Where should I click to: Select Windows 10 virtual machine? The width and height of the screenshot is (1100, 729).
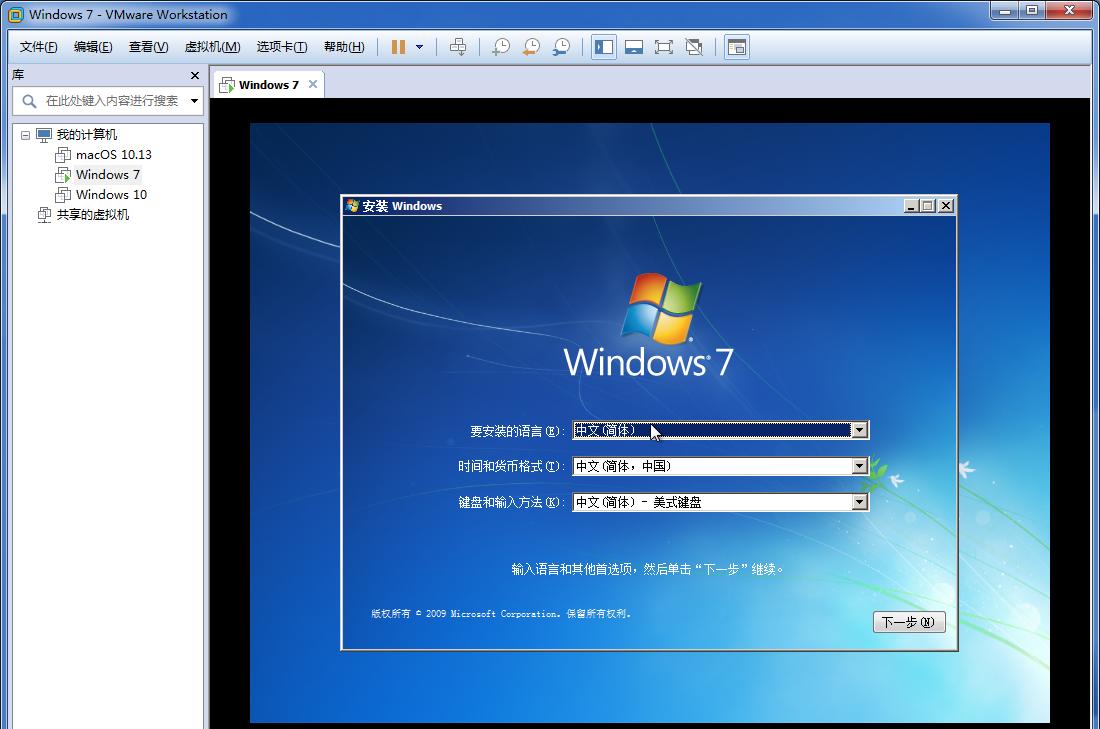coord(111,194)
